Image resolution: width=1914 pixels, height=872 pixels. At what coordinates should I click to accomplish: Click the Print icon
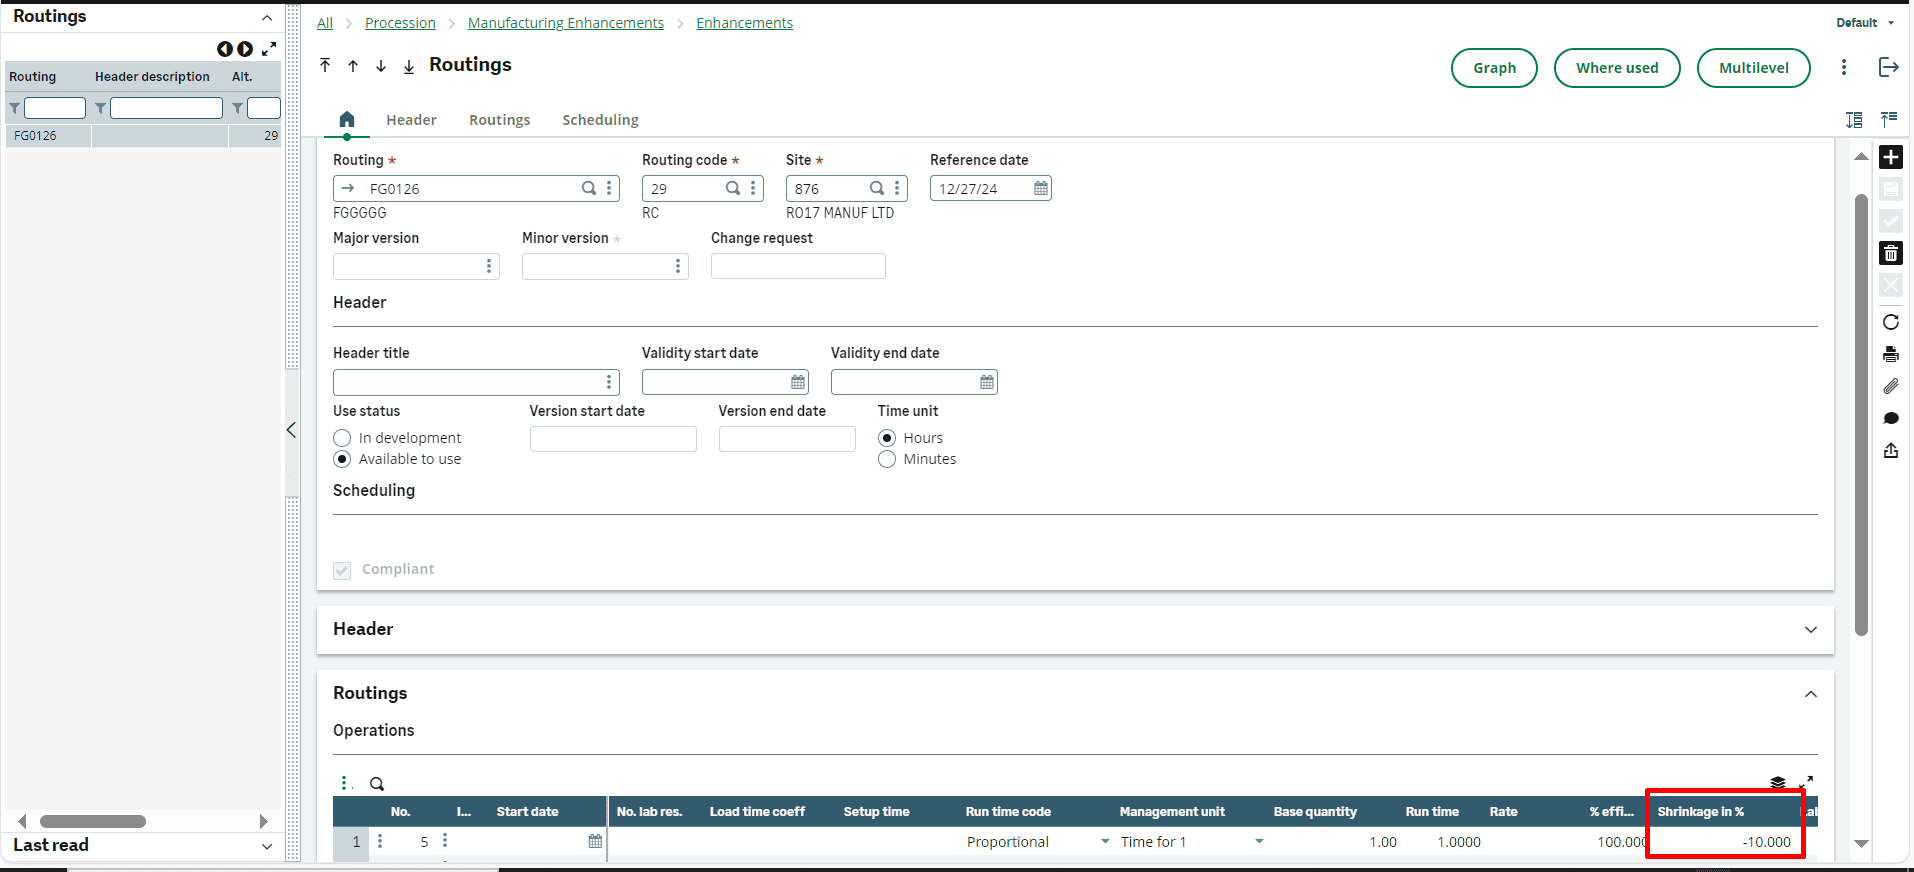point(1890,354)
